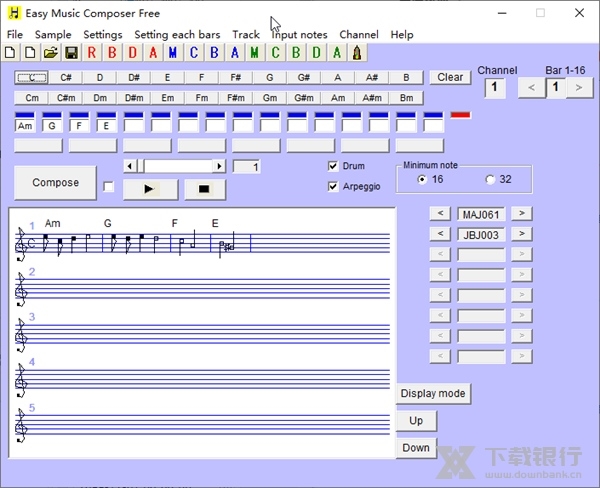
Task: Open the Help menu
Action: 402,34
